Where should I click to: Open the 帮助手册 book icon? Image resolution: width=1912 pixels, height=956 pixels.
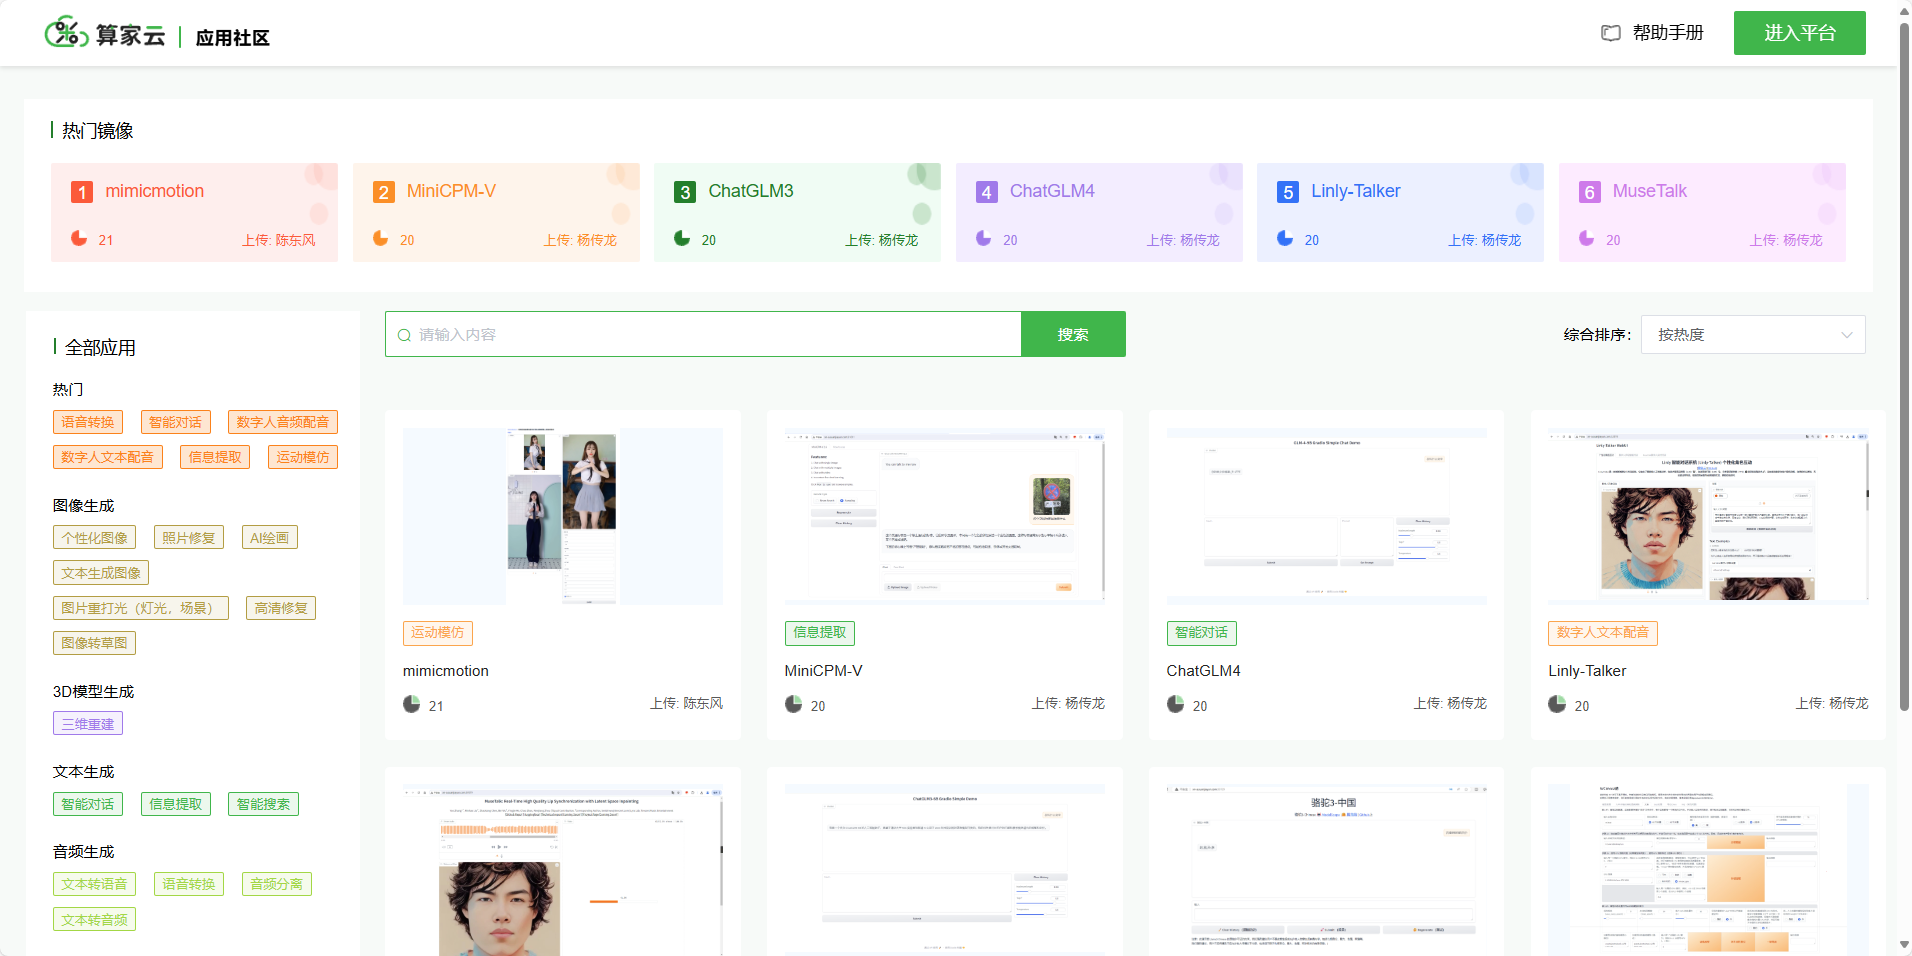[1610, 33]
